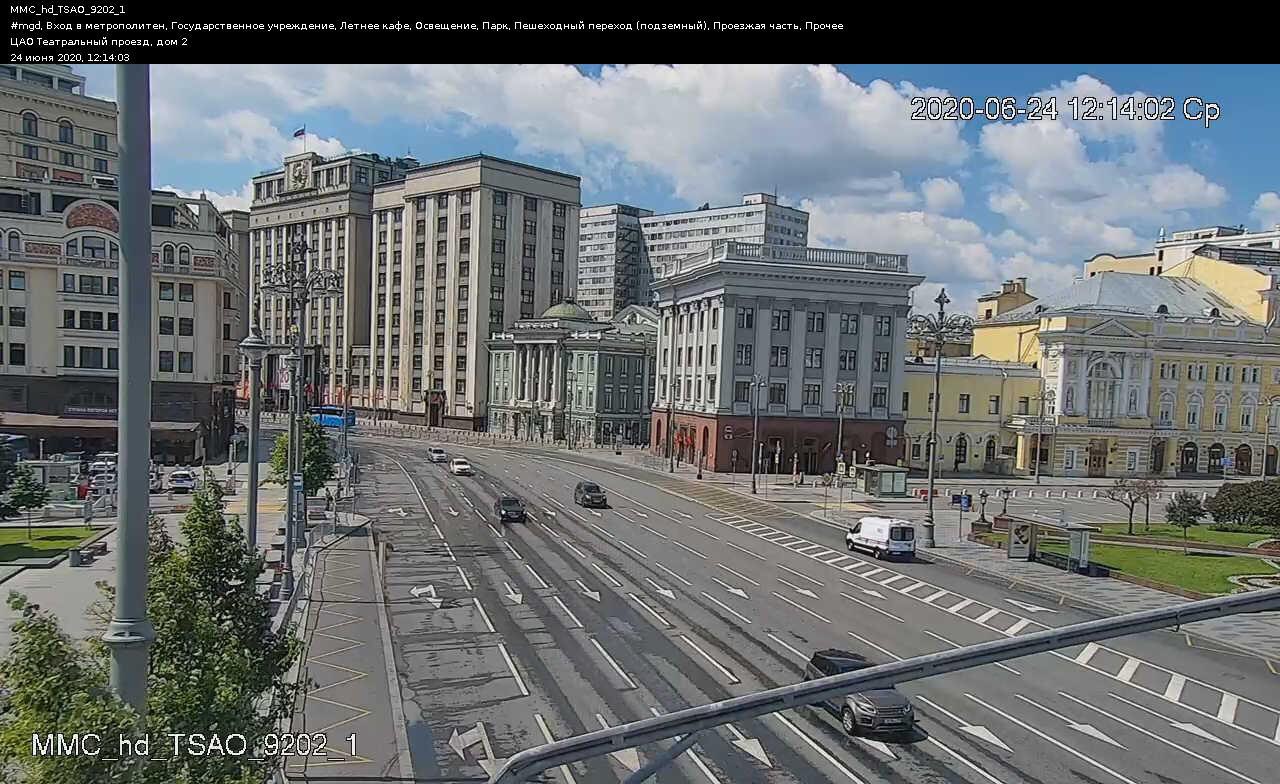The height and width of the screenshot is (784, 1280).
Task: Click the address 'ЦАО Театральный проезд, дом 2'
Action: [x=99, y=42]
